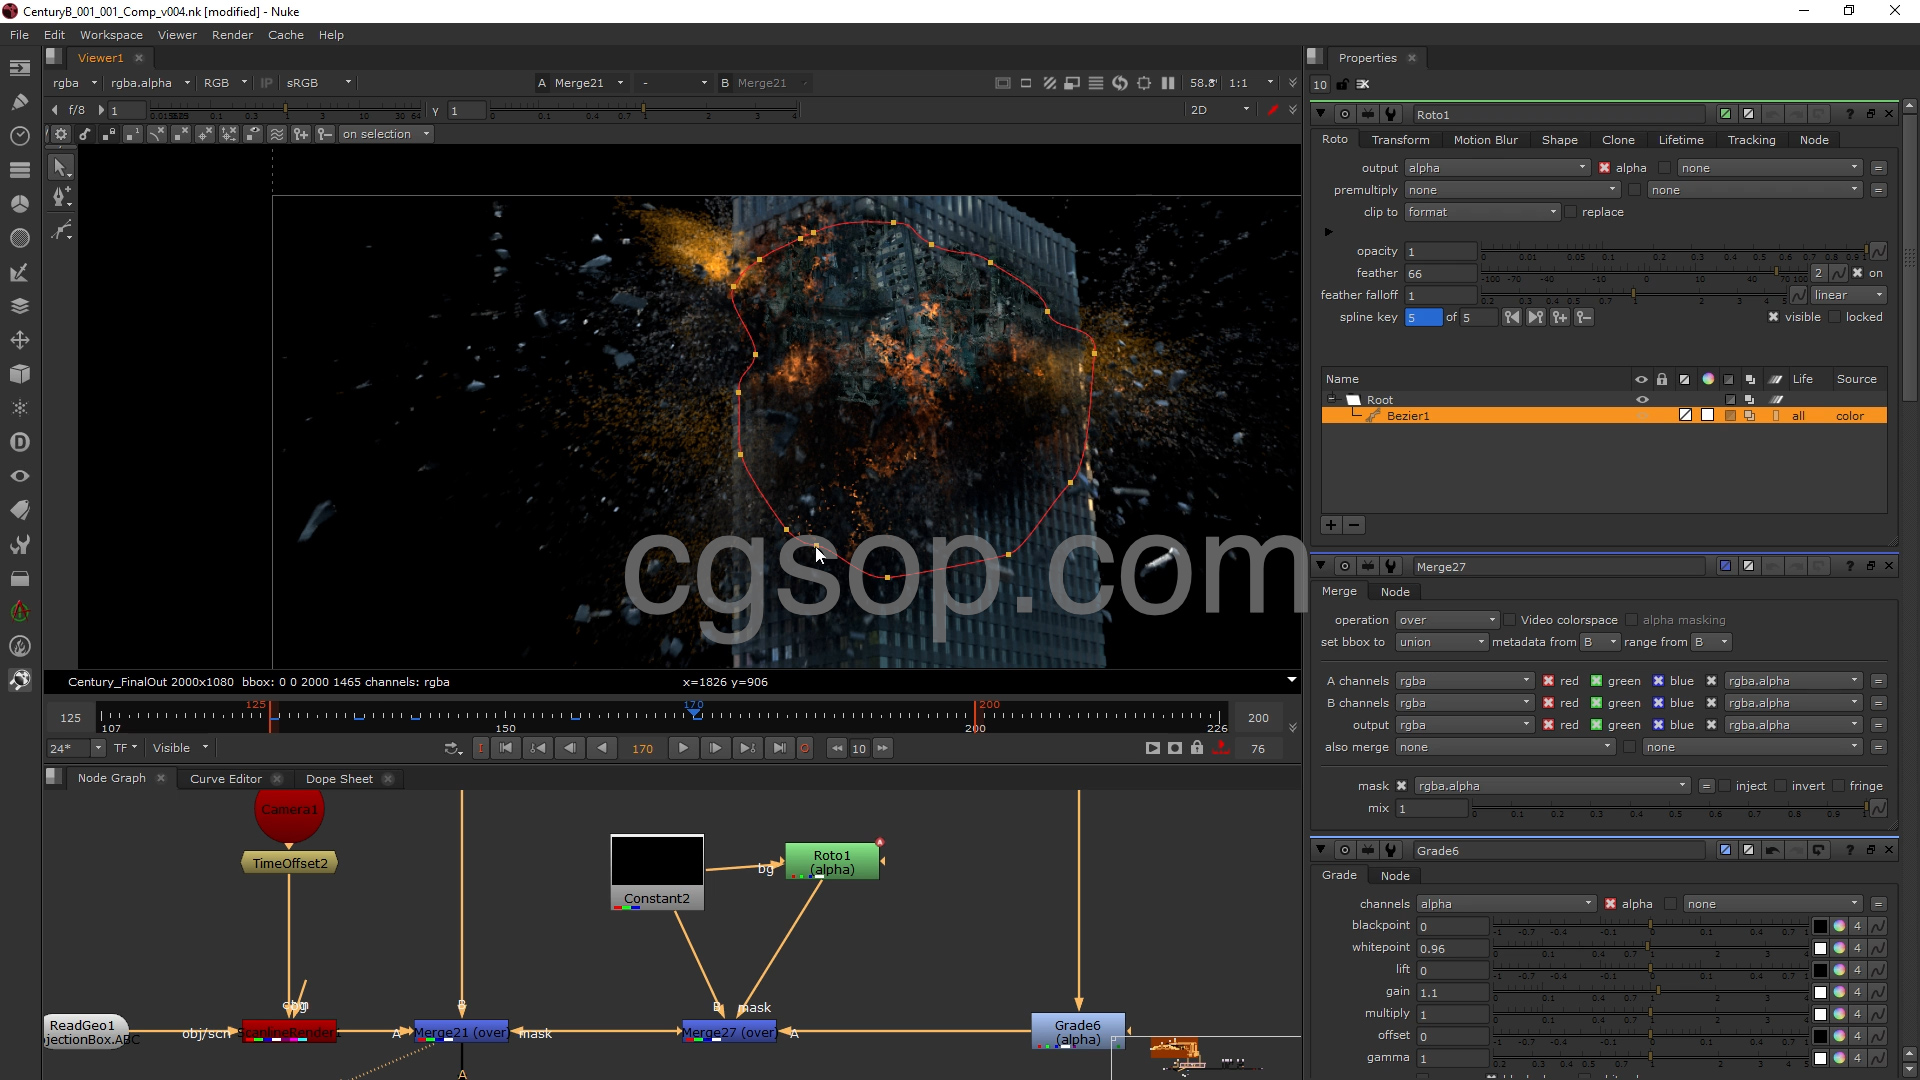Image resolution: width=1920 pixels, height=1080 pixels.
Task: Click the add layer plus button
Action: (1331, 525)
